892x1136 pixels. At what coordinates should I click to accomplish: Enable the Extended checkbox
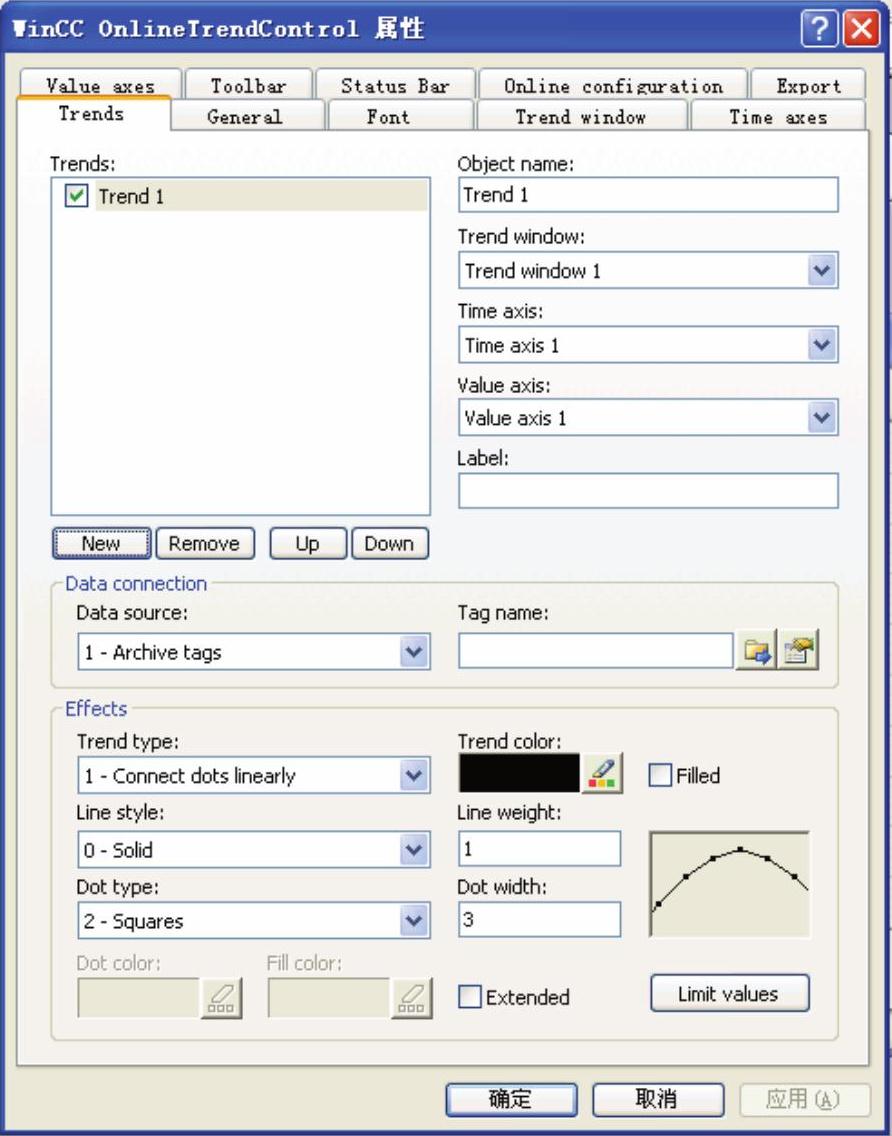470,997
